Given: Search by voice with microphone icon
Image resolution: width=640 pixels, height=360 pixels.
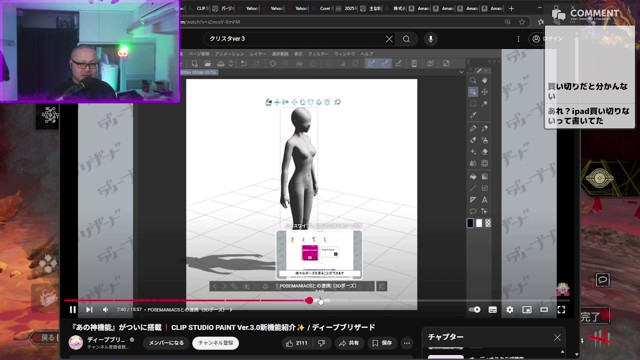Looking at the screenshot, I should coord(430,39).
